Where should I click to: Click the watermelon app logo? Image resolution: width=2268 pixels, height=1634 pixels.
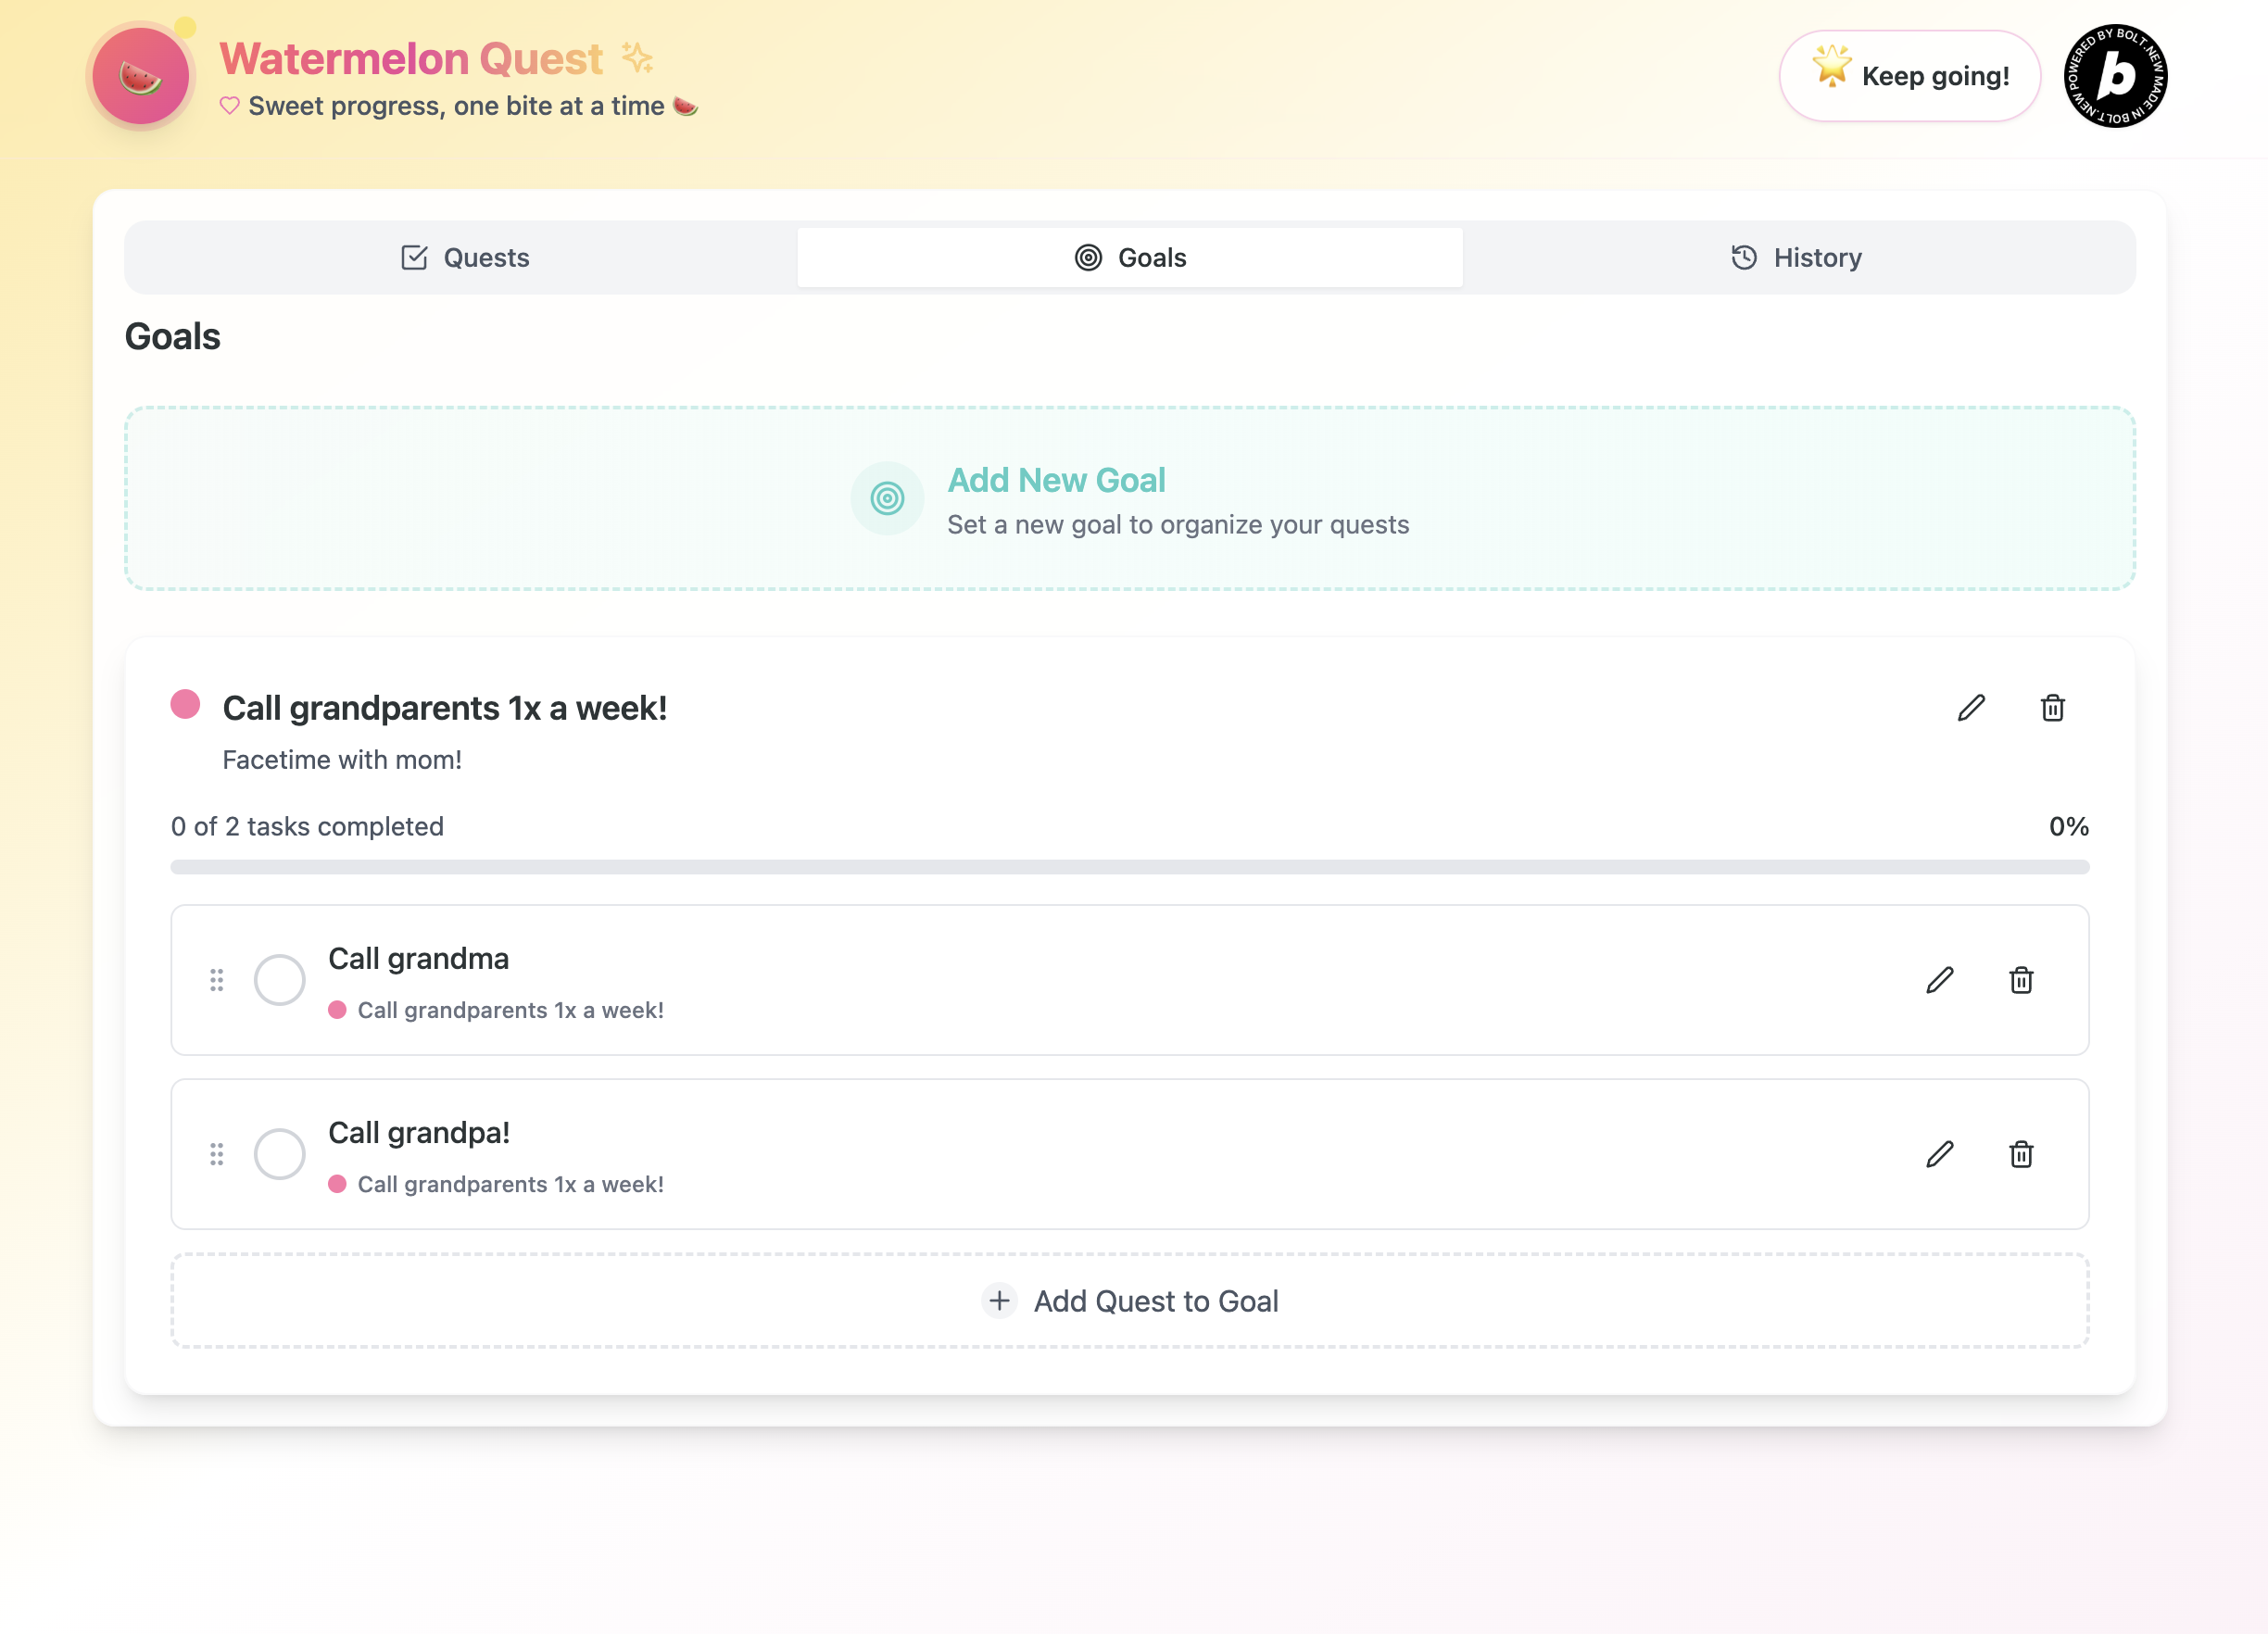[x=141, y=77]
